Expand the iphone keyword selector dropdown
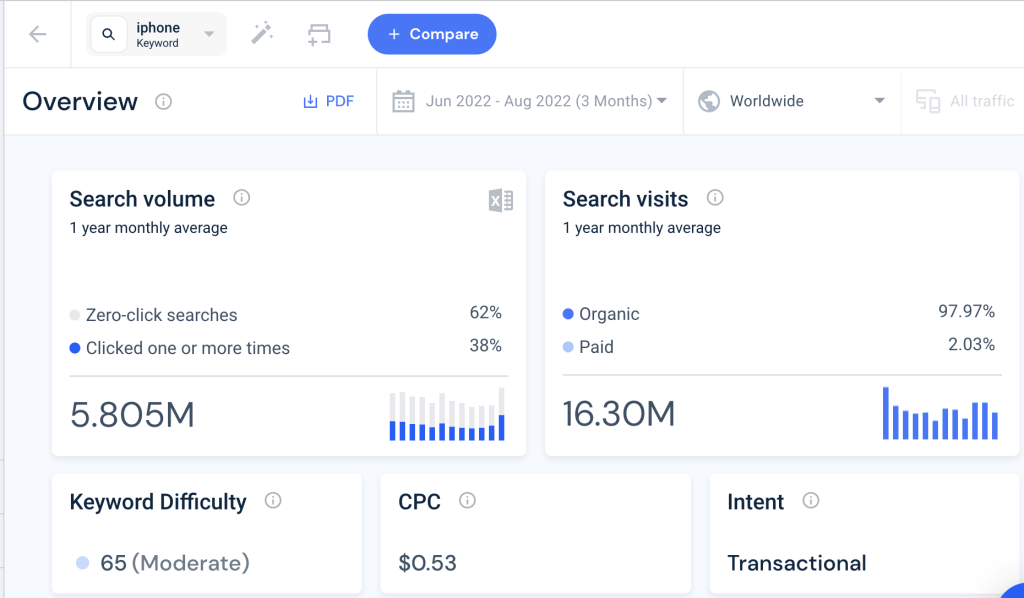The height and width of the screenshot is (598, 1024). coord(209,34)
